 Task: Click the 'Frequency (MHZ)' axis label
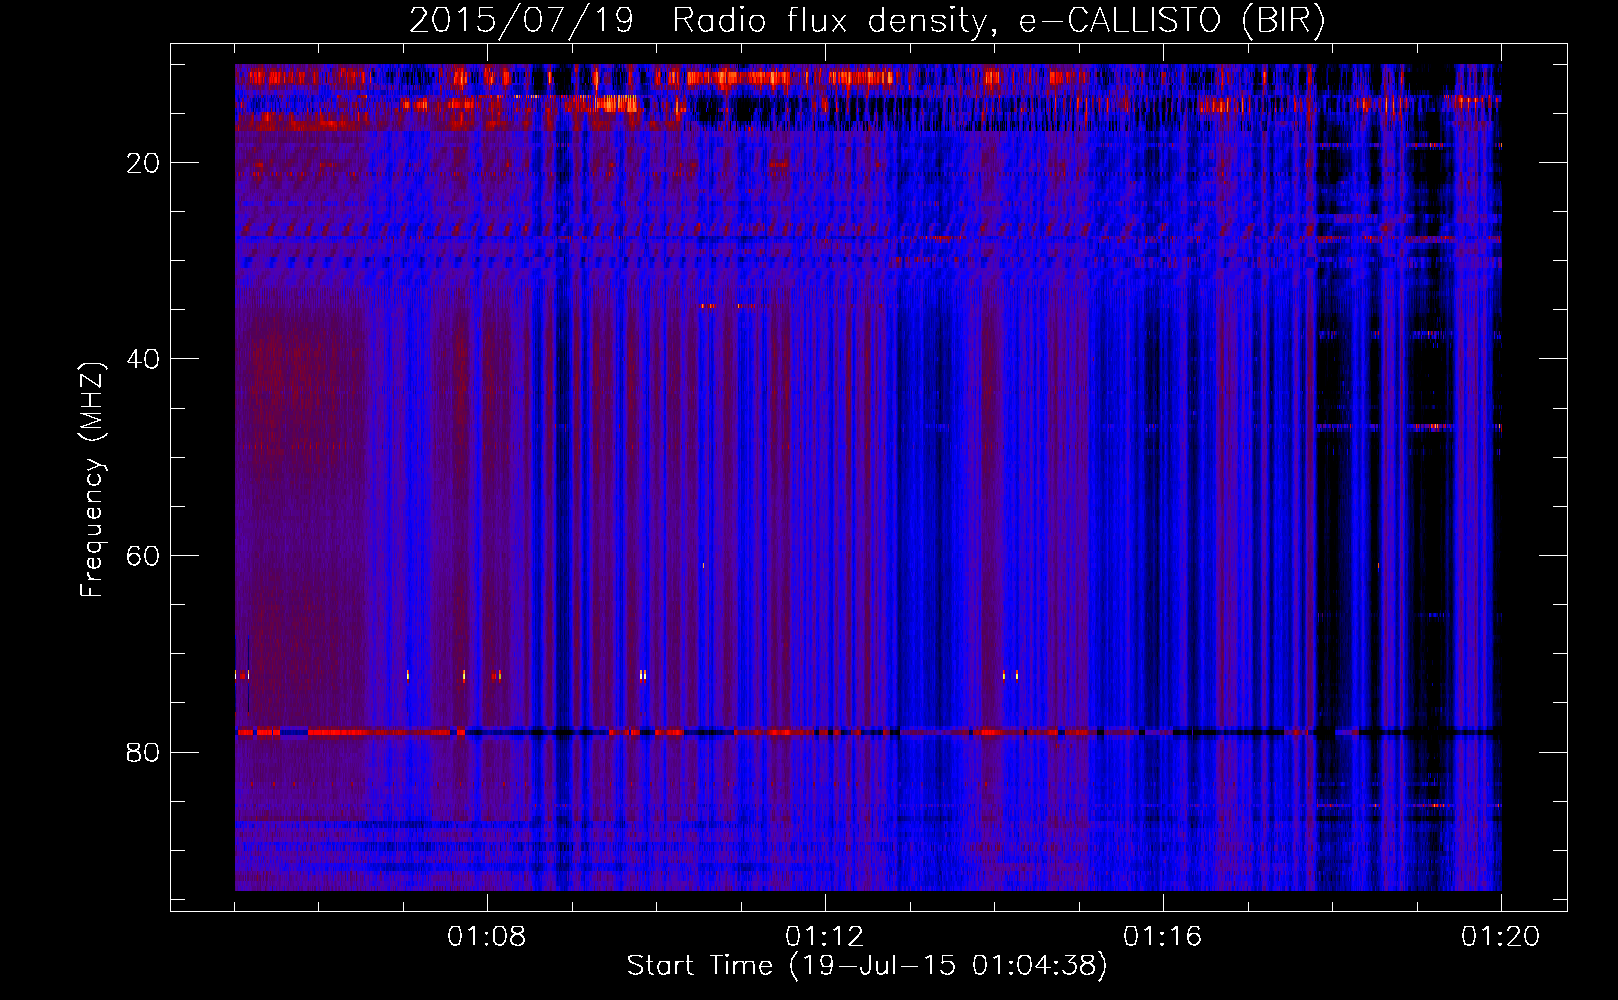[92, 480]
